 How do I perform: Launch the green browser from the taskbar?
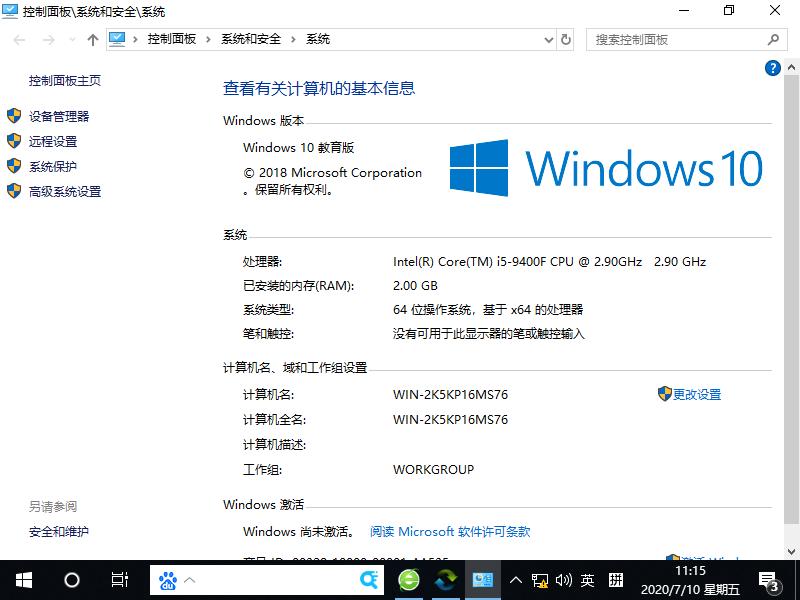tap(409, 579)
